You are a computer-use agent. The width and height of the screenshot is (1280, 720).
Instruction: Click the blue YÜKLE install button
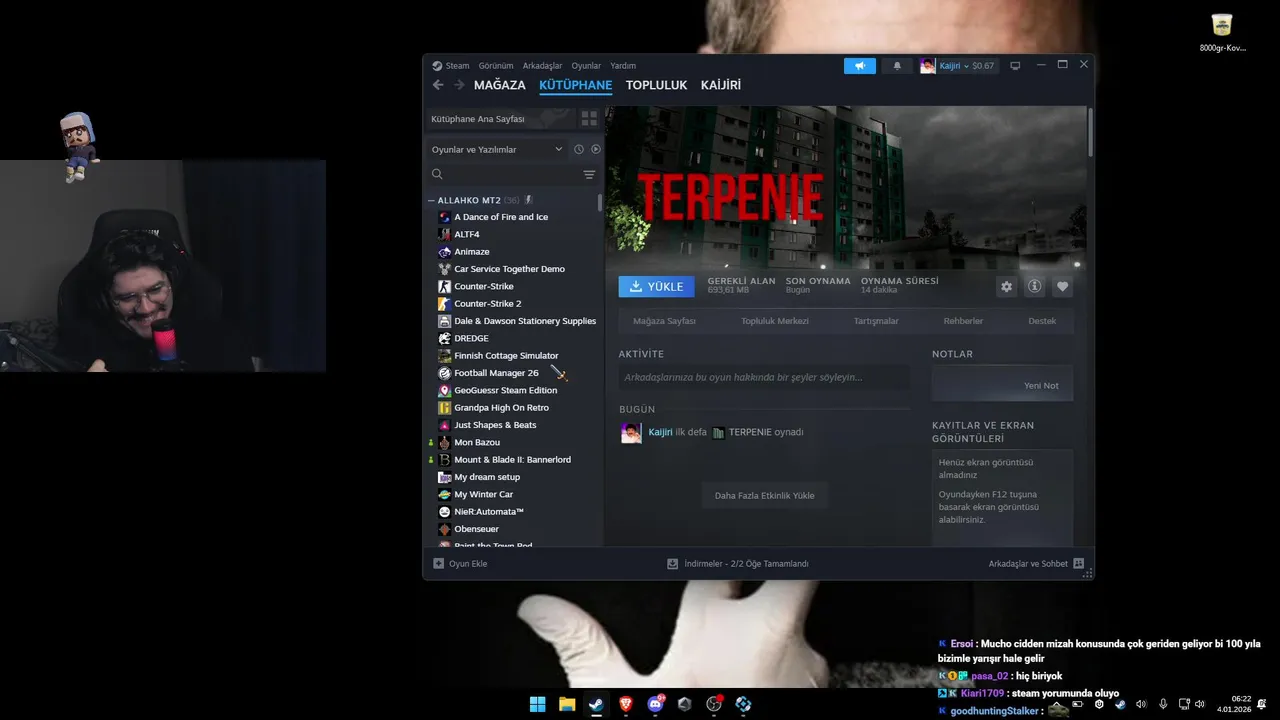point(657,287)
